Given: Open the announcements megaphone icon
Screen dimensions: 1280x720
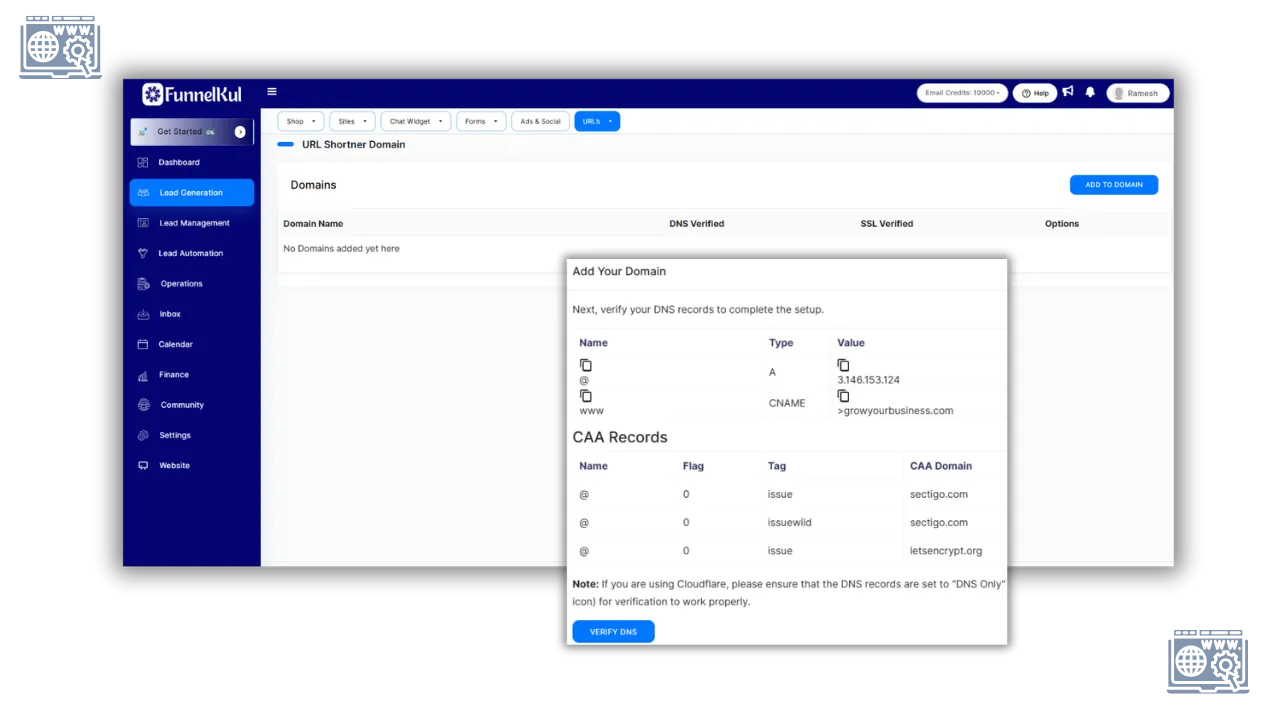Looking at the screenshot, I should click(x=1068, y=92).
